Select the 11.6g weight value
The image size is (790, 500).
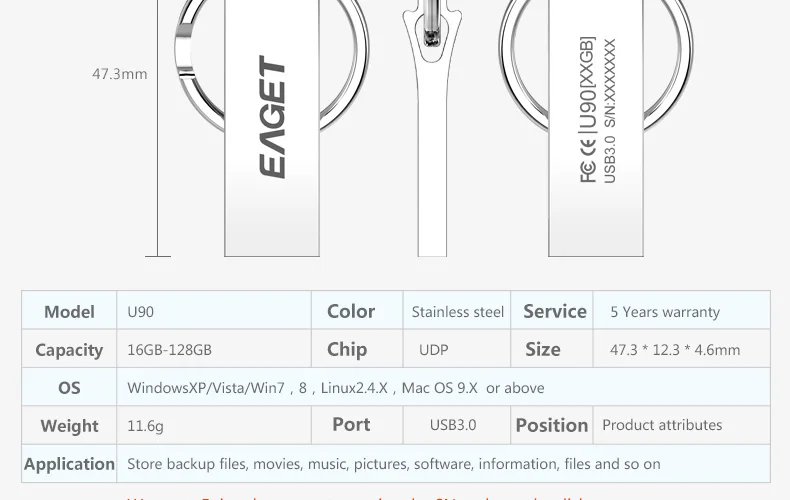[x=145, y=426]
